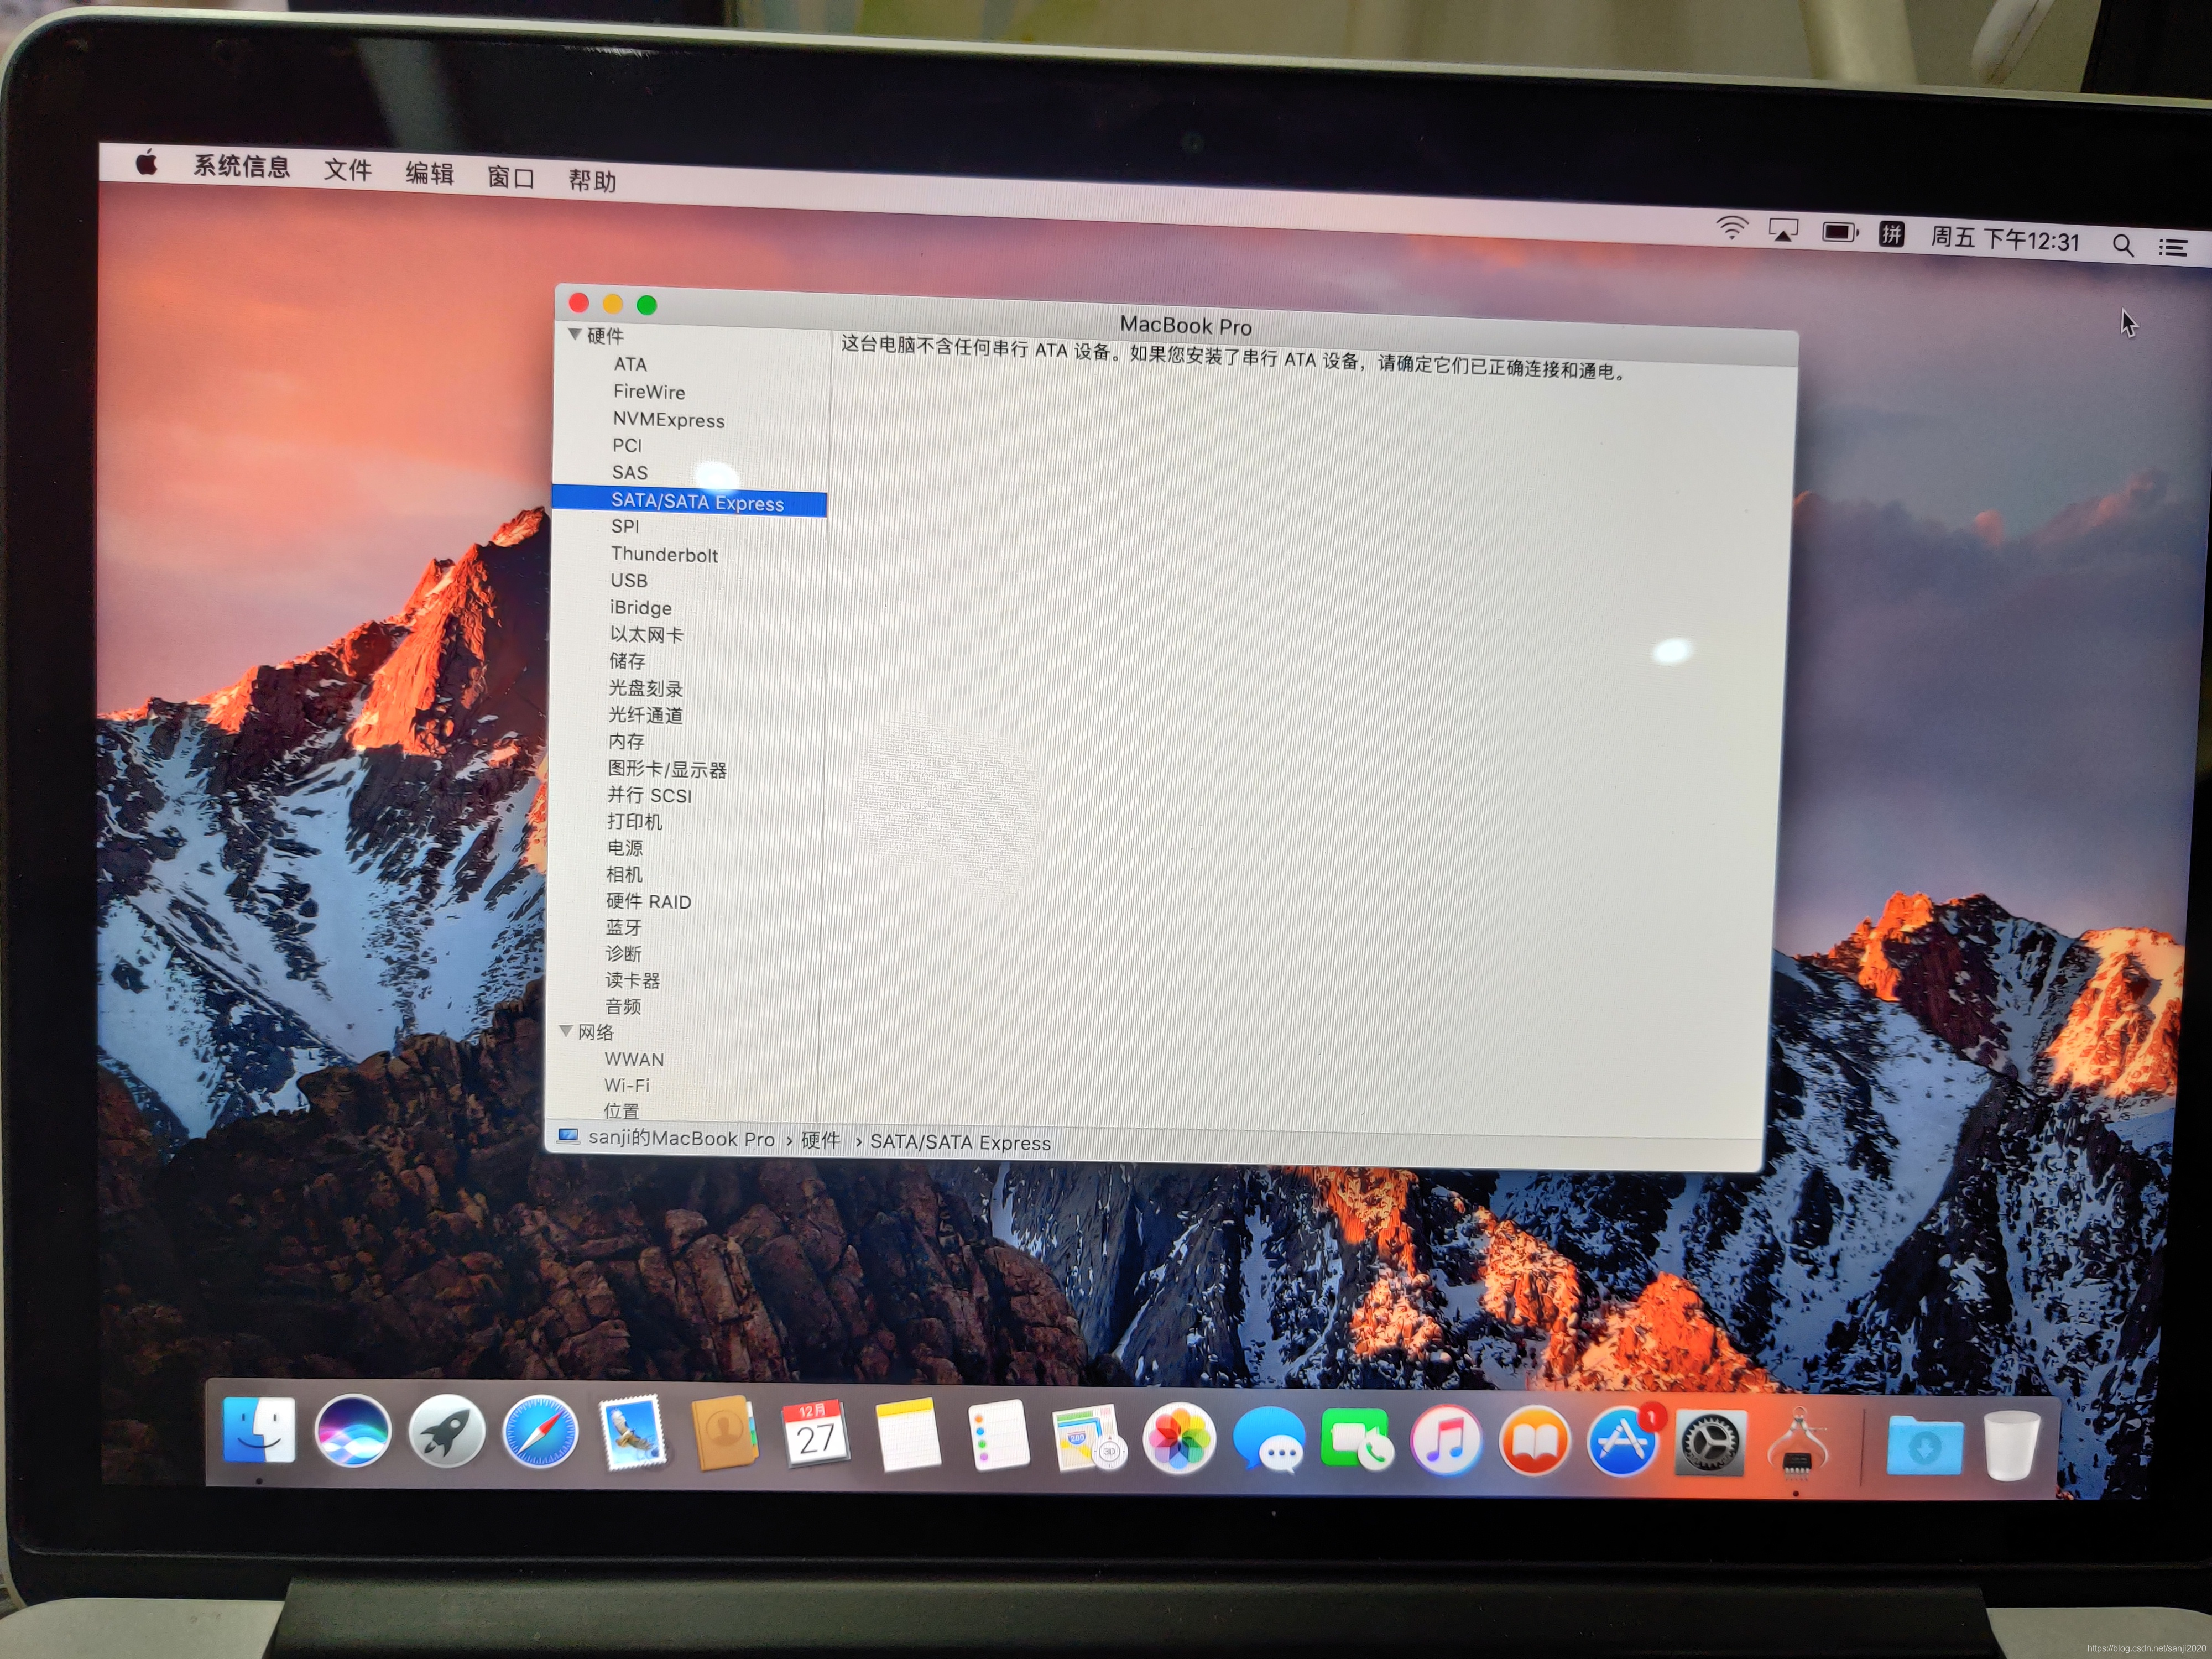Launch Siri from the Dock

[x=352, y=1431]
